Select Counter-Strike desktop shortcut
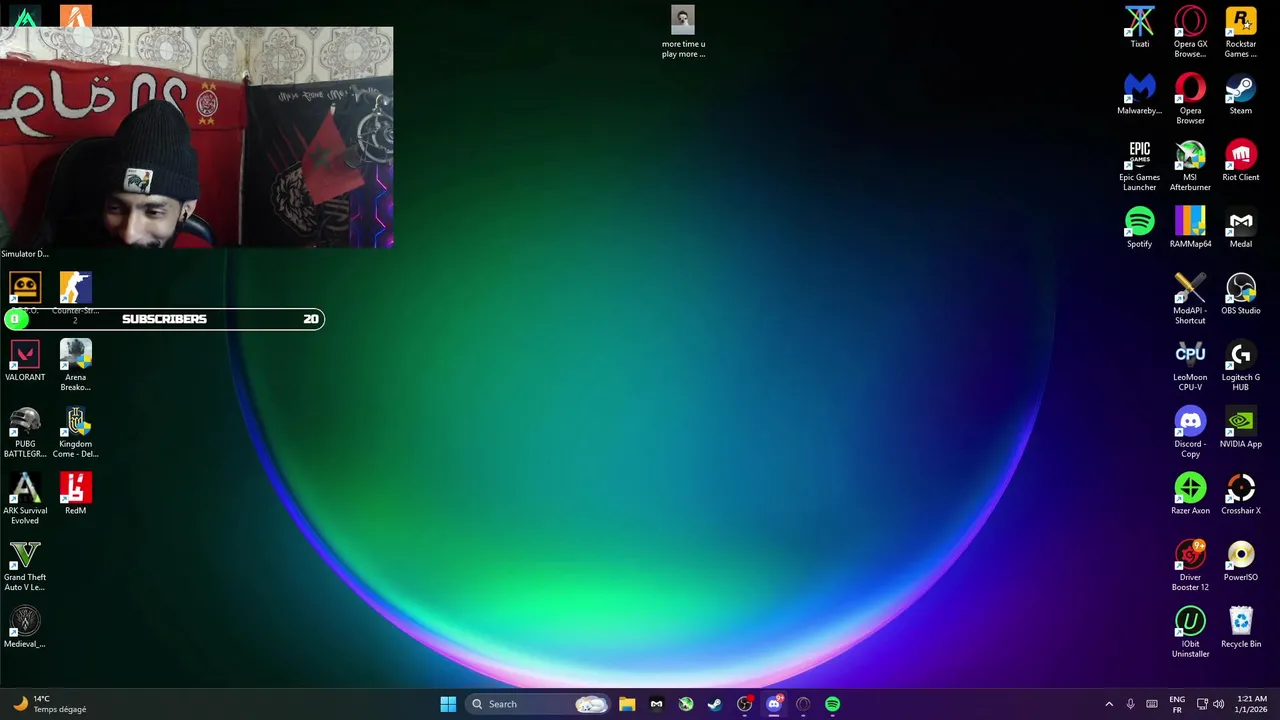 (x=75, y=289)
